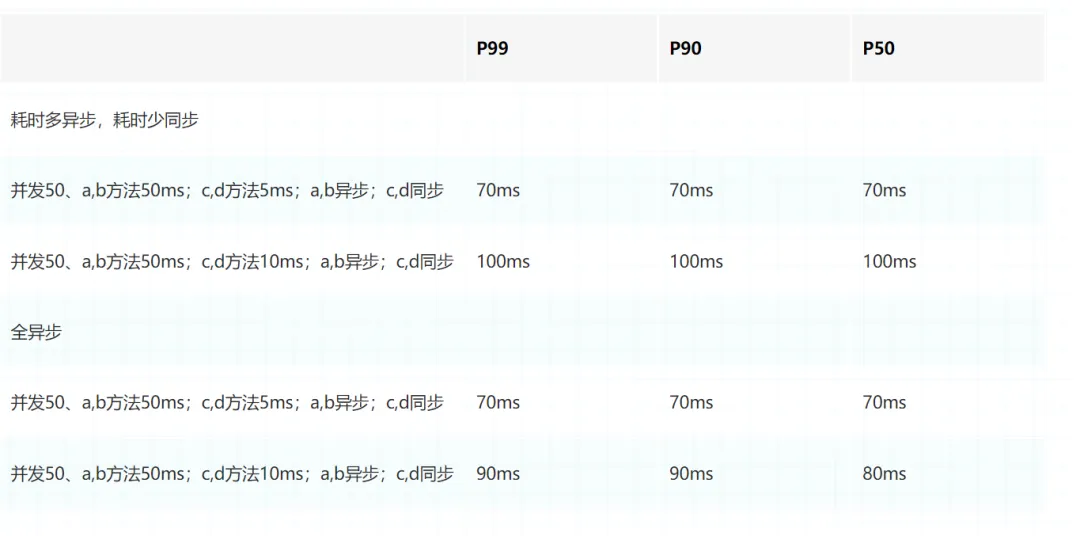Select the 耗时多异步，耗时少同步 section row
Screen dimensions: 1080x536
tap(105, 120)
